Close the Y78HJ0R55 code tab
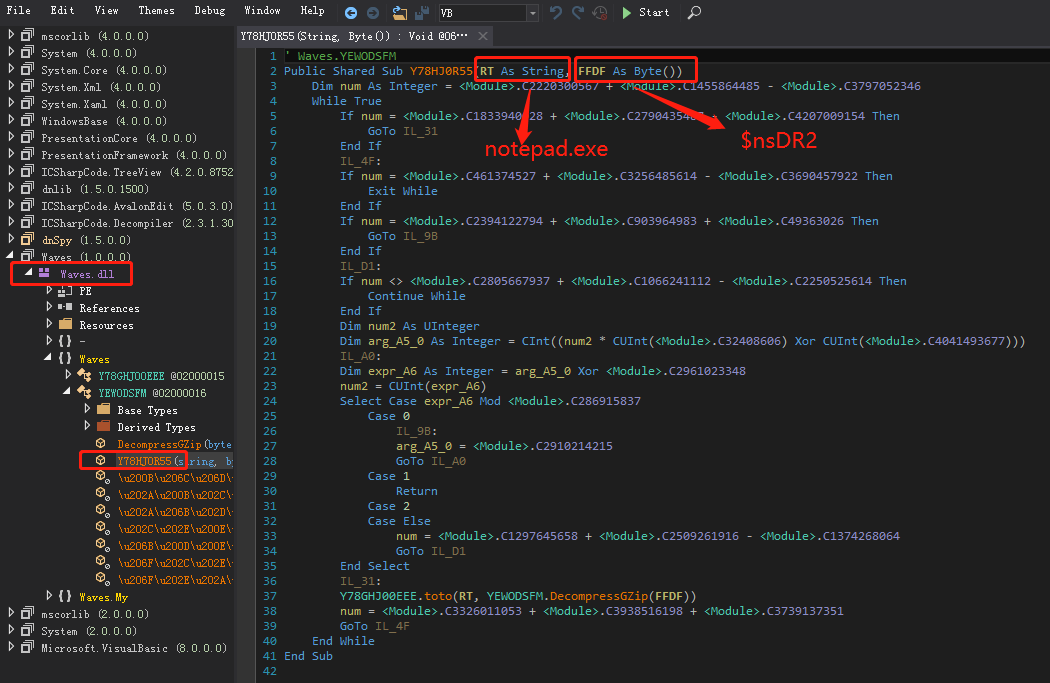This screenshot has height=683, width=1050. tap(483, 35)
